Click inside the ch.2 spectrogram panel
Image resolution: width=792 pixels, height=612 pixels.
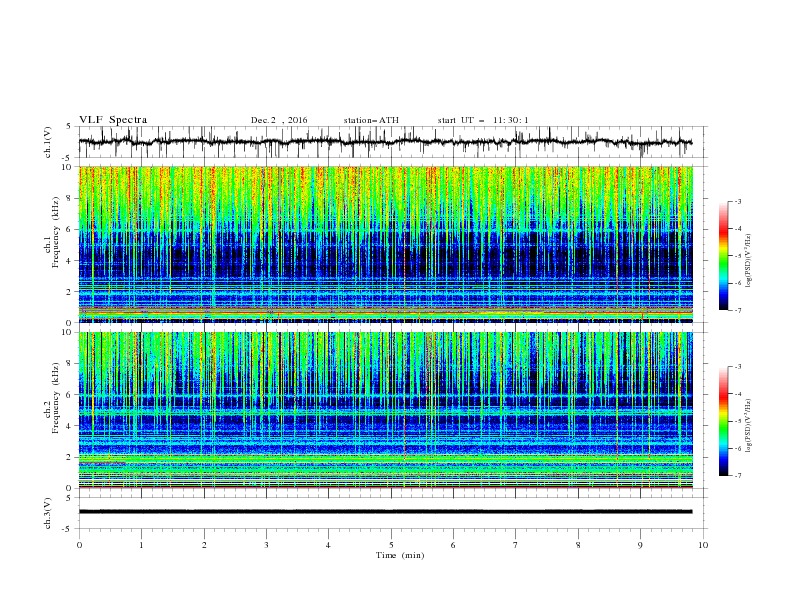(x=385, y=410)
